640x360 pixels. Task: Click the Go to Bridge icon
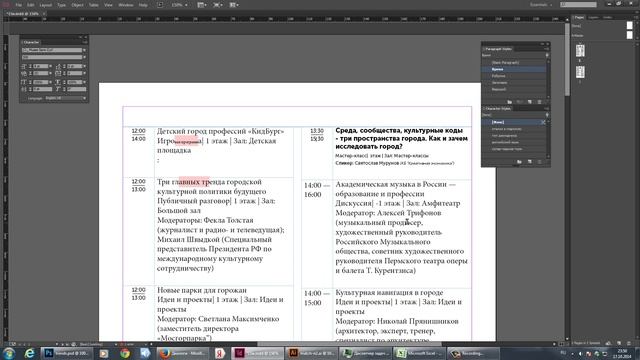coord(160,5)
